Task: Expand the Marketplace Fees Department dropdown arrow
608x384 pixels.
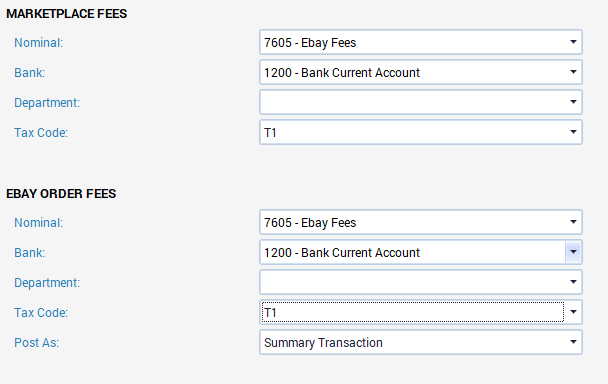Action: (x=573, y=102)
